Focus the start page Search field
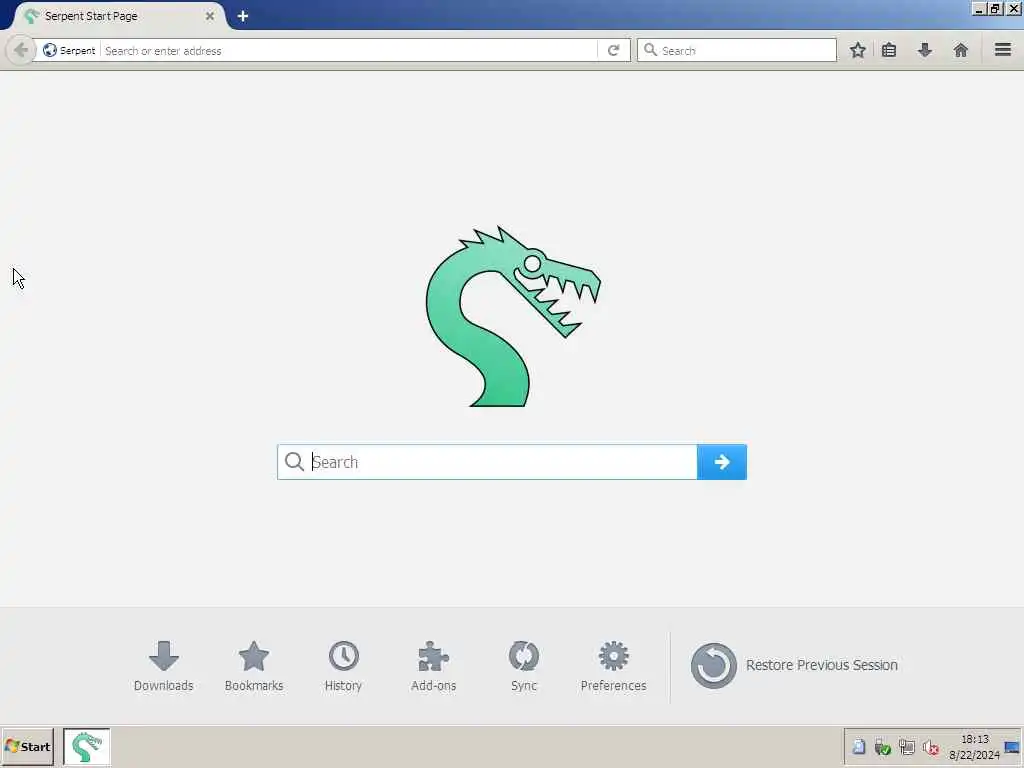The height and width of the screenshot is (768, 1024). (487, 462)
